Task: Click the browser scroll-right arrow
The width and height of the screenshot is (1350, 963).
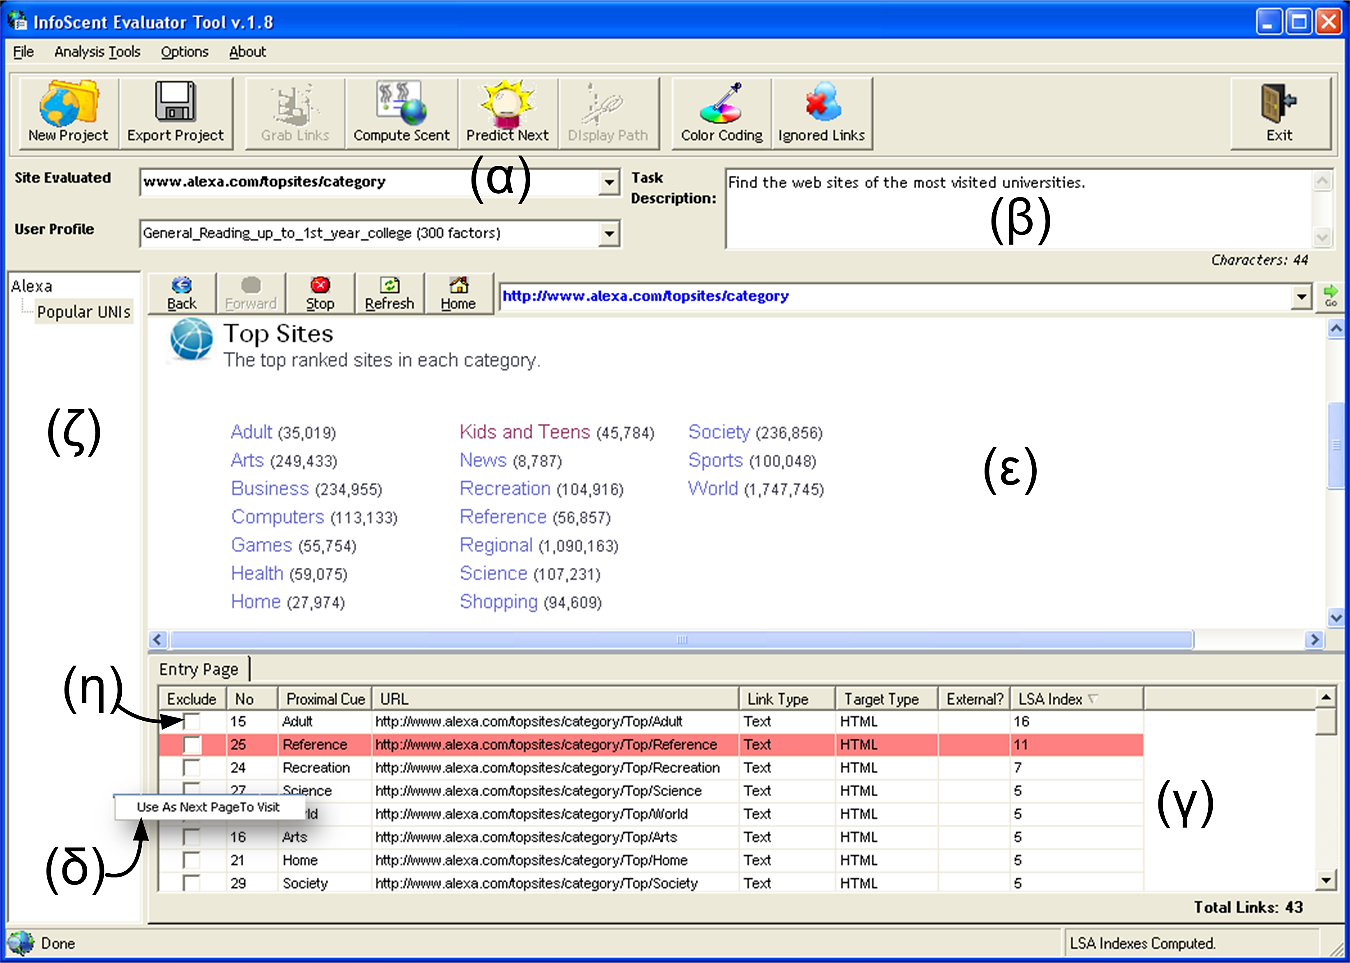Action: coord(1315,640)
